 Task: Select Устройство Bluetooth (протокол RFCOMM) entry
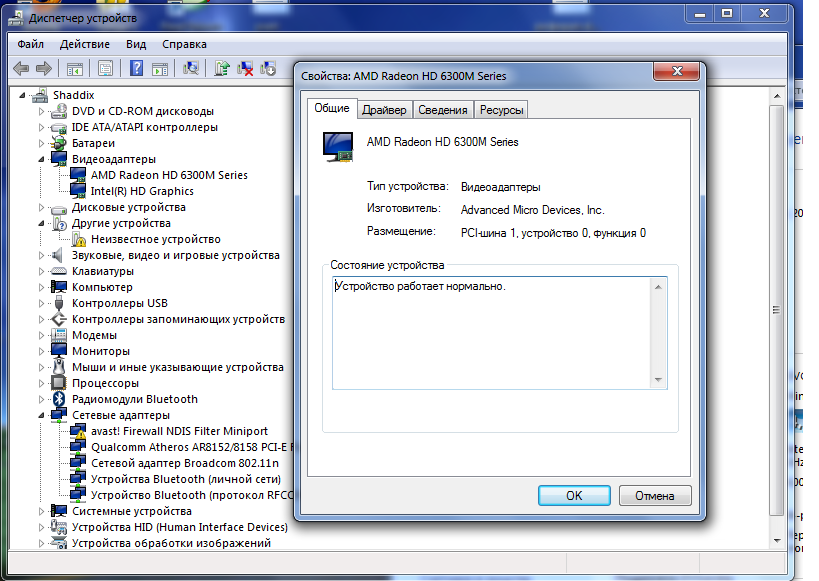[192, 495]
